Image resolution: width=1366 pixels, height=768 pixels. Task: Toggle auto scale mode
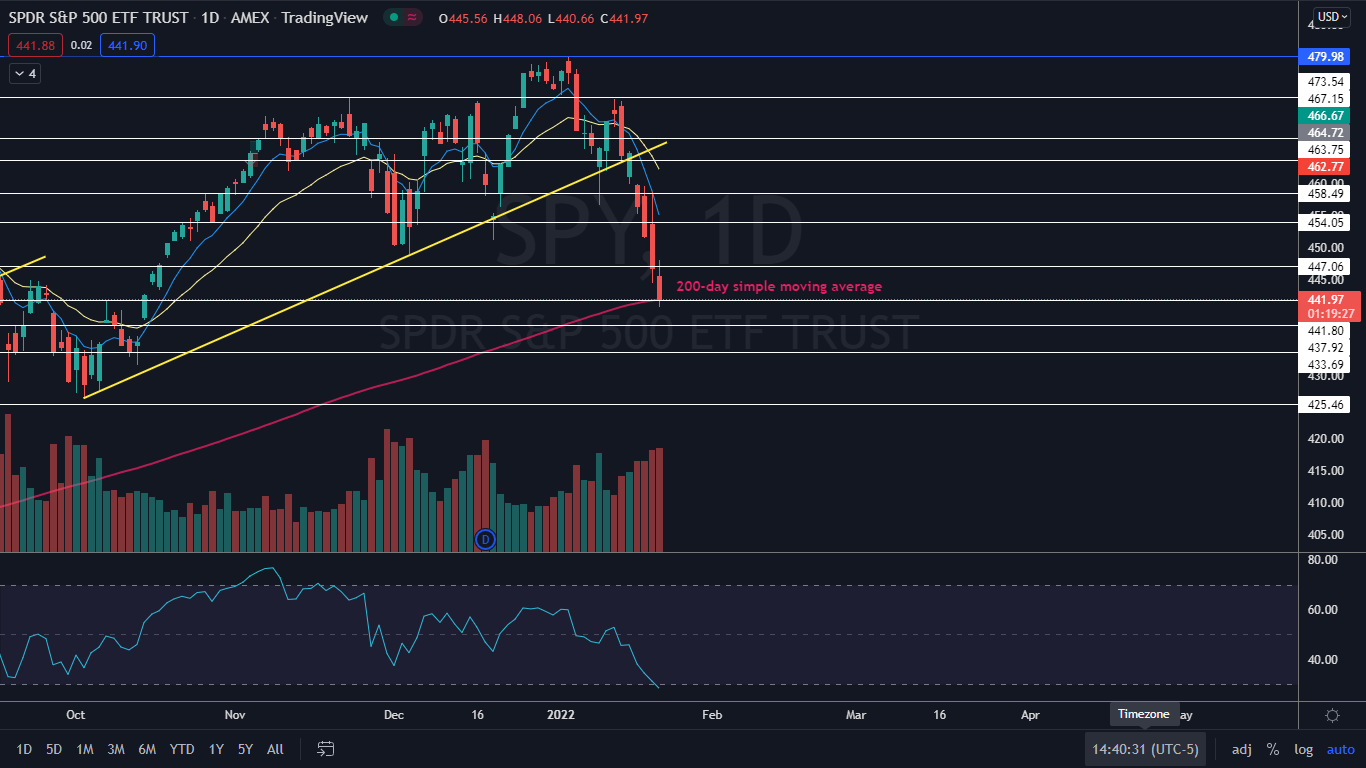(x=1340, y=749)
